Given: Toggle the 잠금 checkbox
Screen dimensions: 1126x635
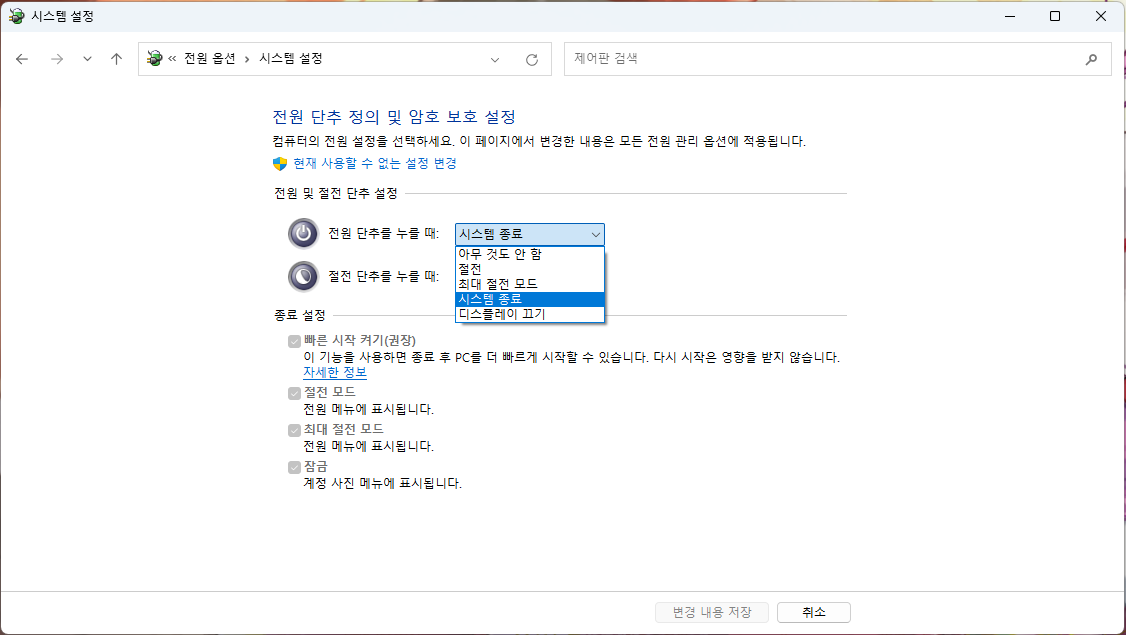Looking at the screenshot, I should pos(294,467).
